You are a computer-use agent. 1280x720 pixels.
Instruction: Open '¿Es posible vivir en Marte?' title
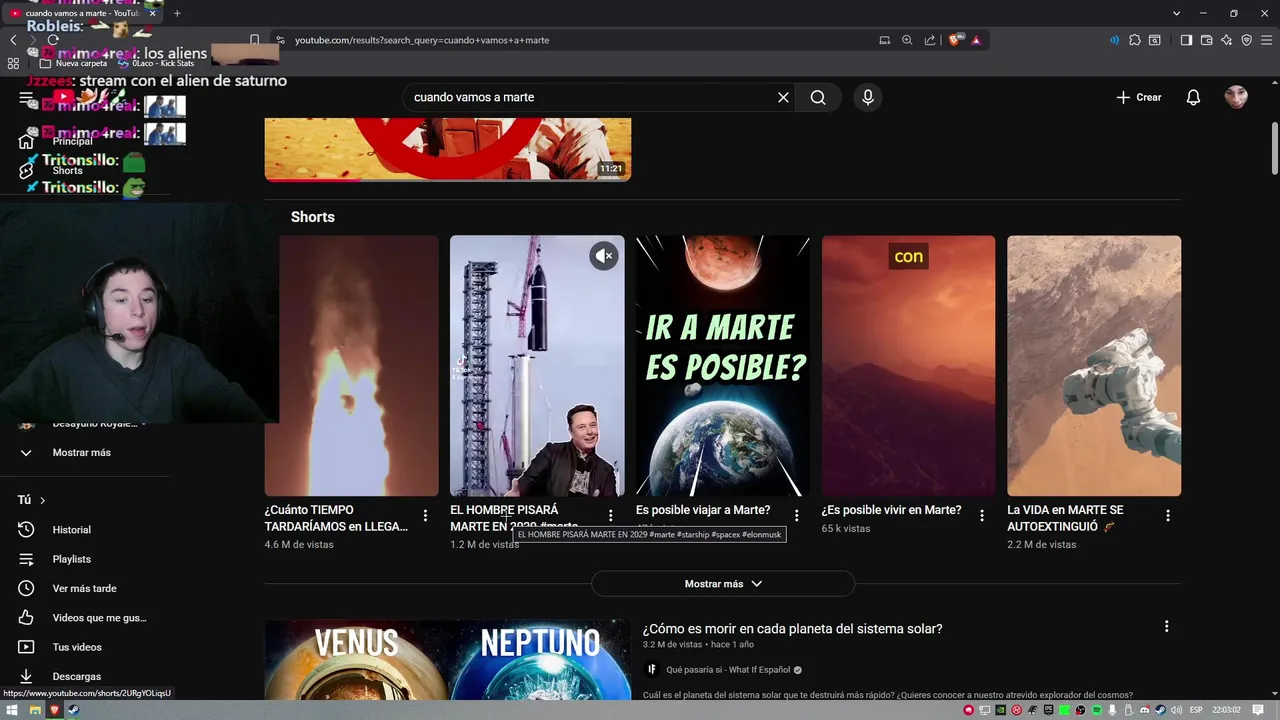click(891, 510)
